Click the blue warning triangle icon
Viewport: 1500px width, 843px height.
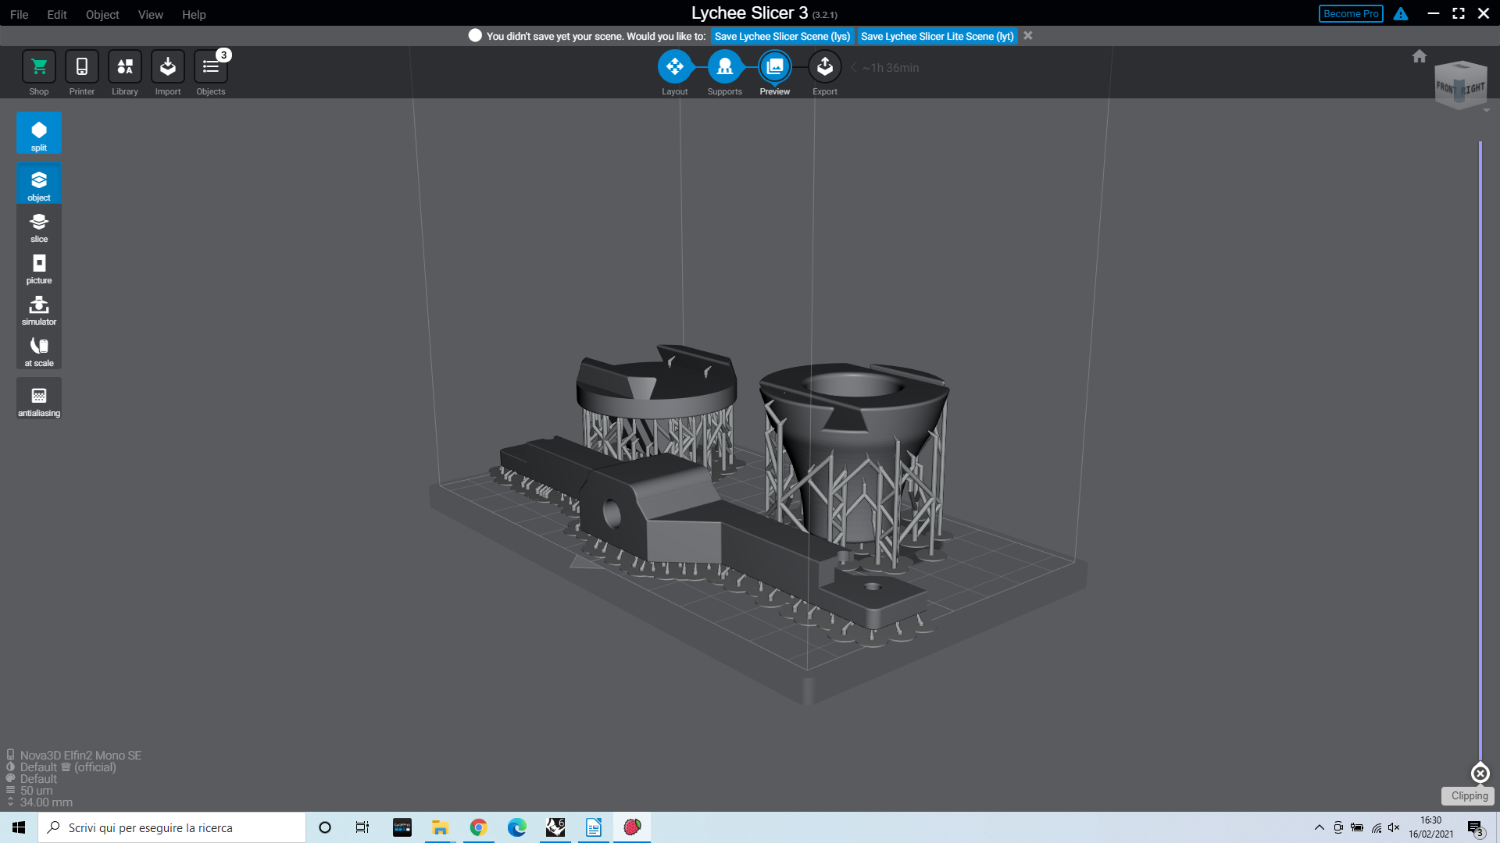click(1401, 14)
